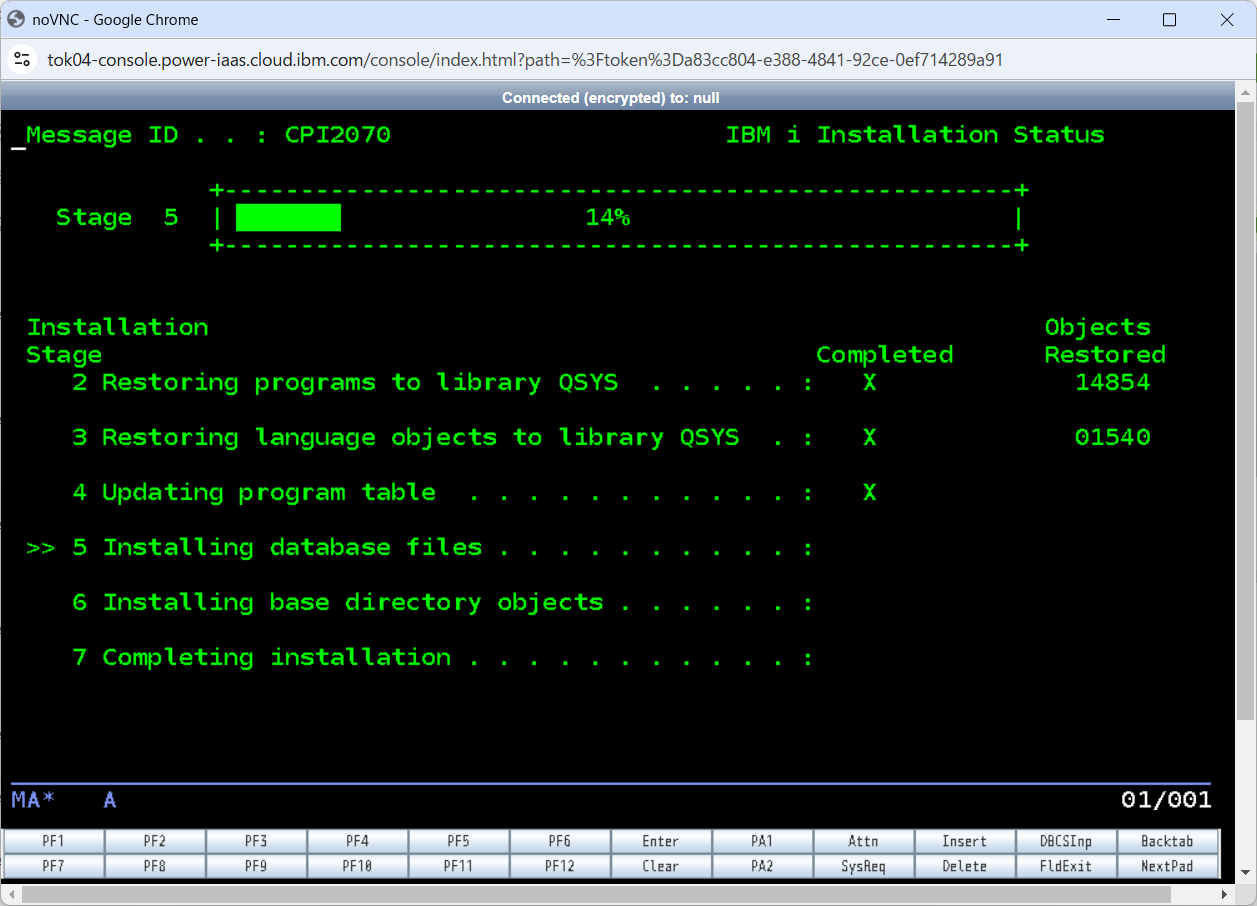This screenshot has height=906, width=1257.
Task: Click the PF4 key button
Action: [357, 841]
